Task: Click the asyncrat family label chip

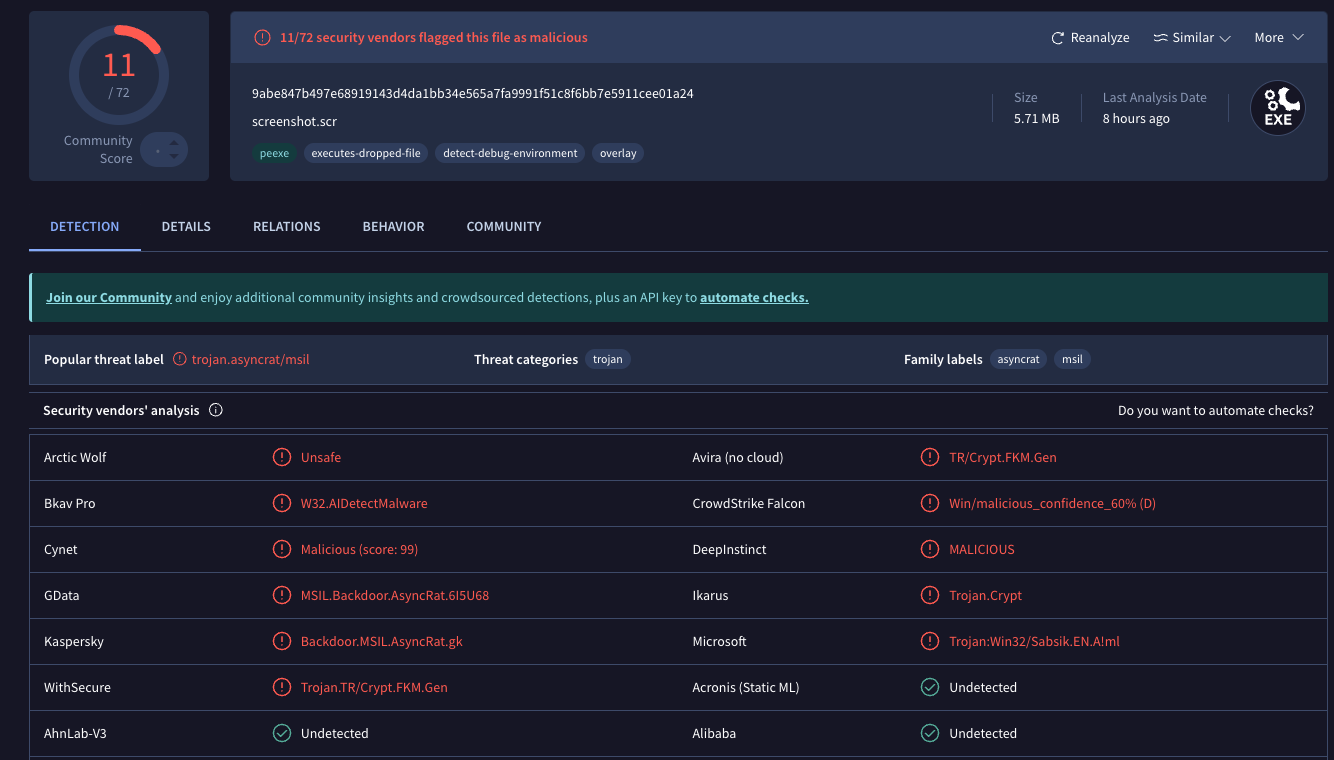Action: coord(1018,359)
